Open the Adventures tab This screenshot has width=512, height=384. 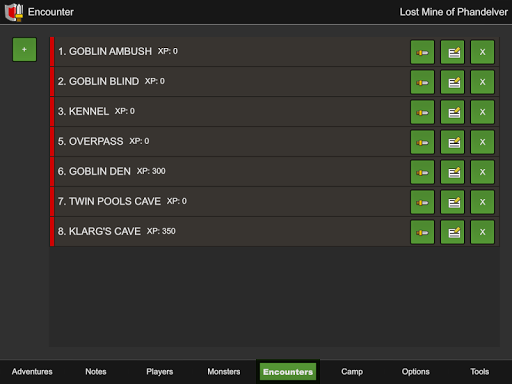pos(32,372)
